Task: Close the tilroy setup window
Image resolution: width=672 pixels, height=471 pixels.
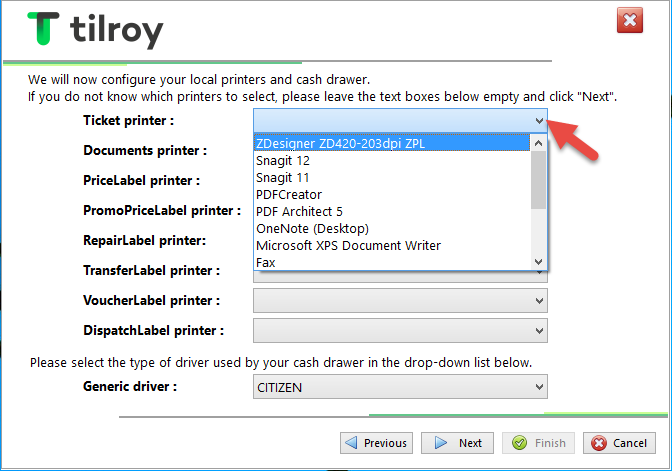Action: (630, 20)
